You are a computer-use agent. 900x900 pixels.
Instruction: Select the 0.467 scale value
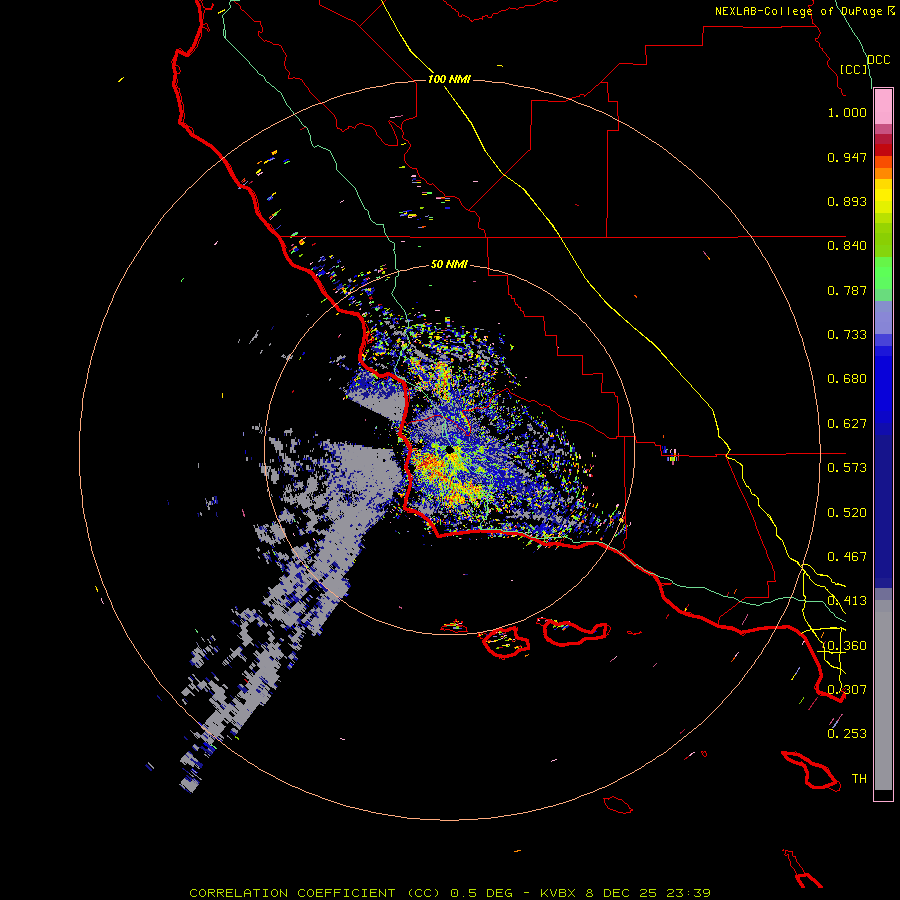847,557
